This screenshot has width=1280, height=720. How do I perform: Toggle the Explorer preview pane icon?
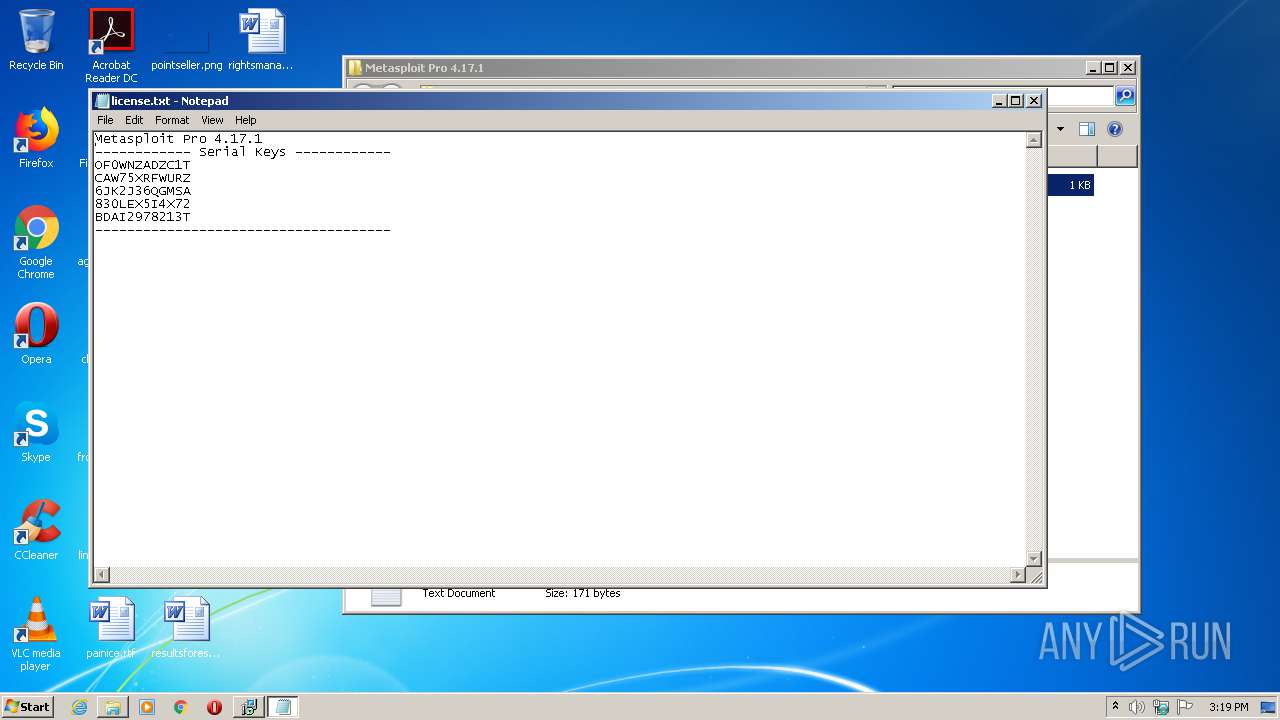pos(1087,129)
